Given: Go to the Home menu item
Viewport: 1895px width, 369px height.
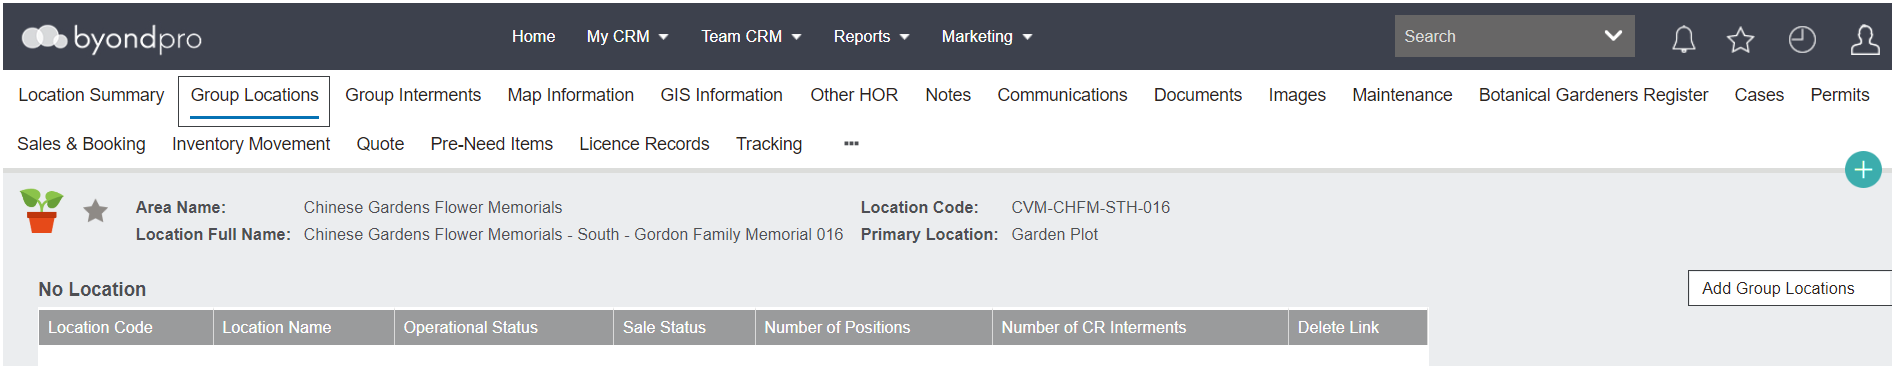Looking at the screenshot, I should tap(533, 36).
